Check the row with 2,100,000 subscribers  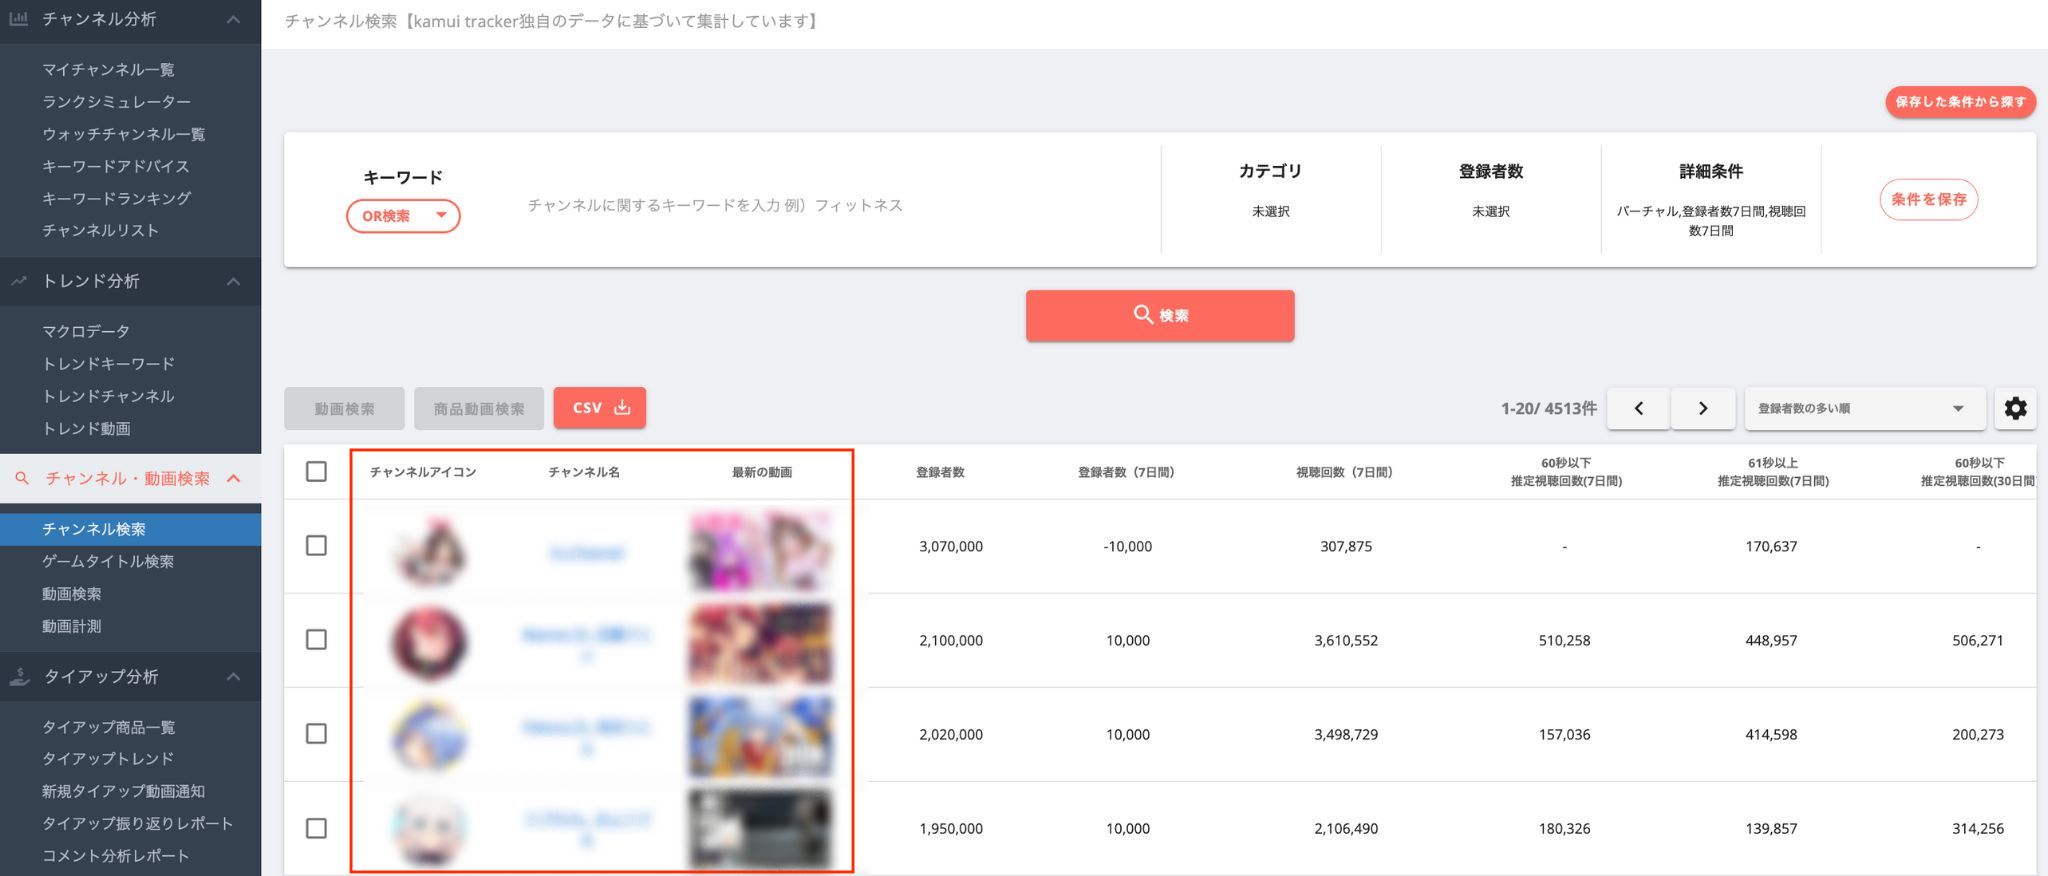pyautogui.click(x=316, y=639)
